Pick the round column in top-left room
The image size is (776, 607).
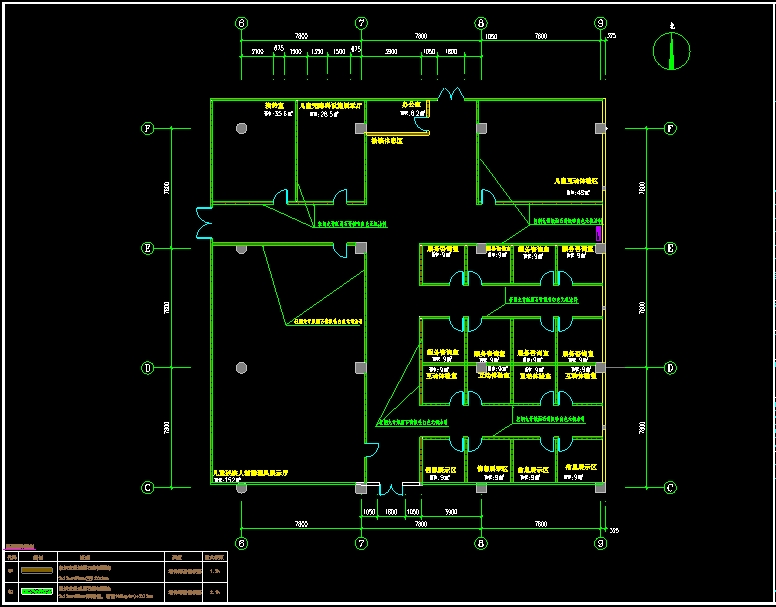point(241,128)
